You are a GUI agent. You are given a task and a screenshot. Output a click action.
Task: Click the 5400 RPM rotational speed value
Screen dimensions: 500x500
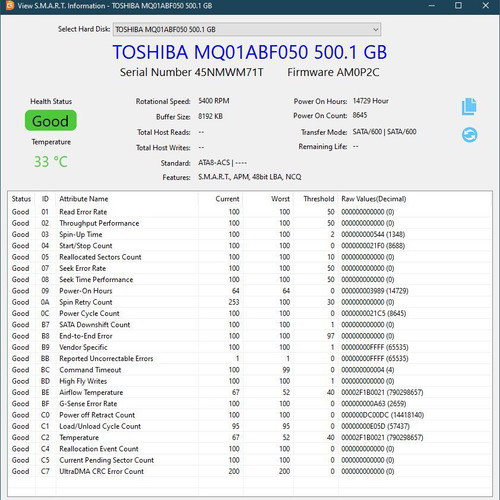(214, 101)
